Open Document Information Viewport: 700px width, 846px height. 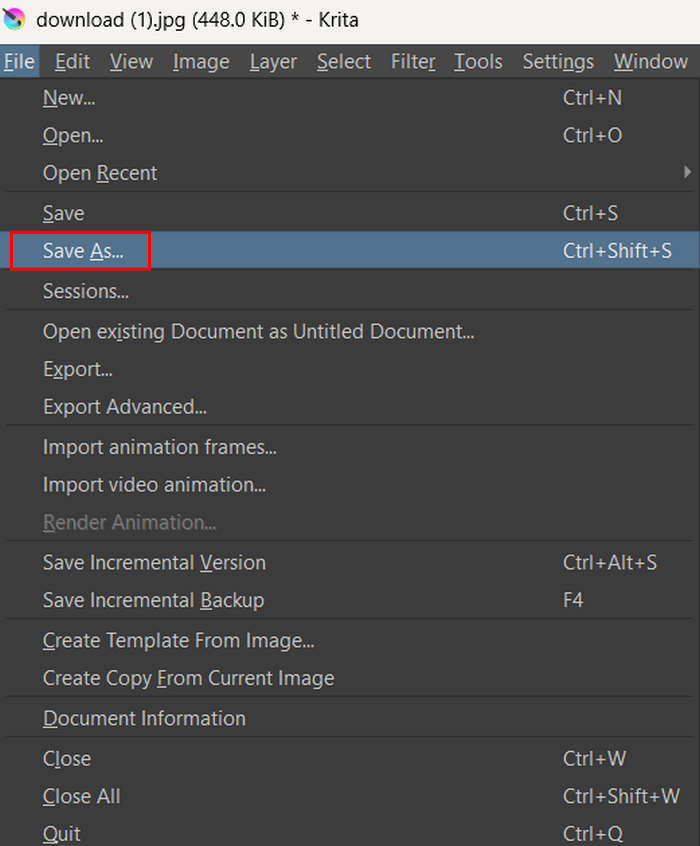pyautogui.click(x=350, y=719)
